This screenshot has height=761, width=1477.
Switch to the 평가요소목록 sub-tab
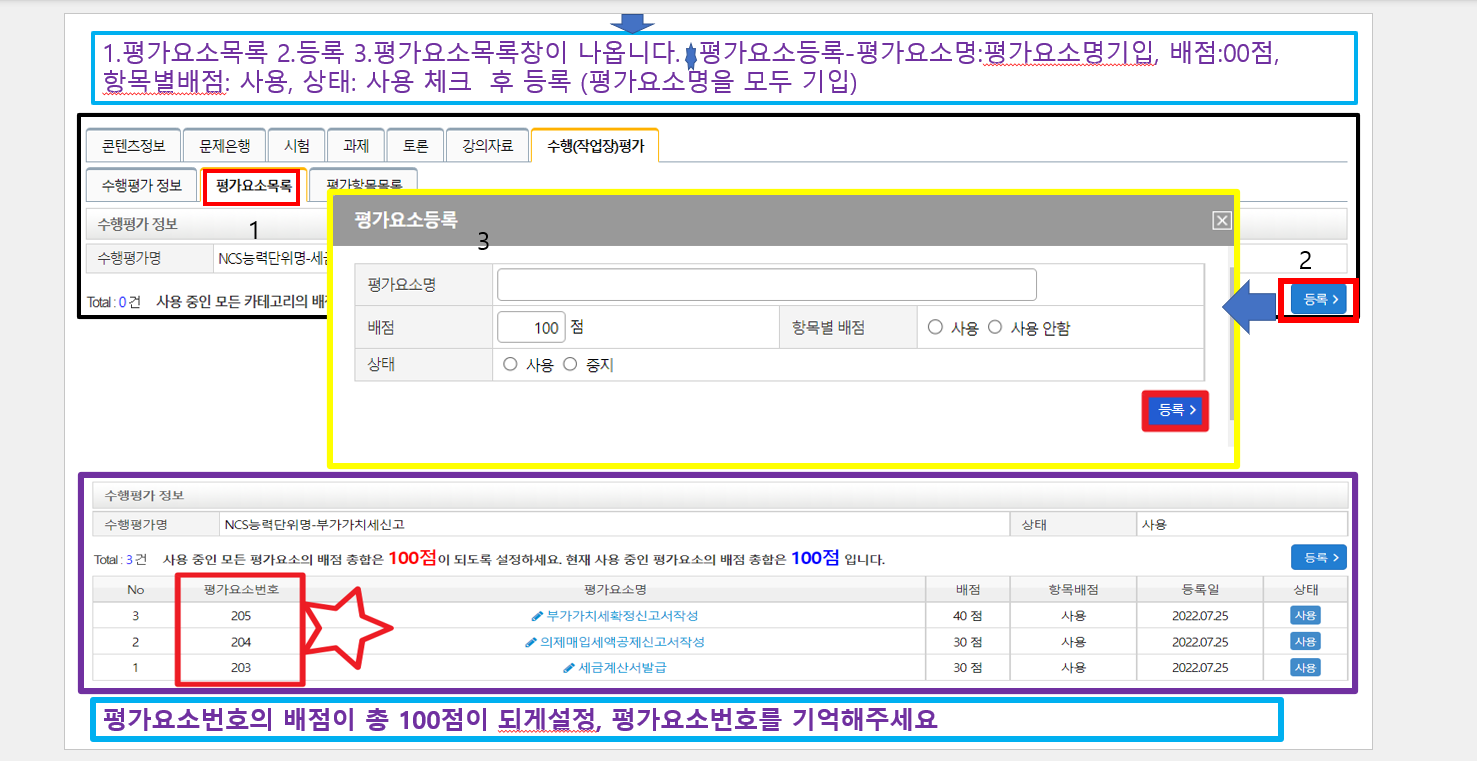[x=254, y=186]
